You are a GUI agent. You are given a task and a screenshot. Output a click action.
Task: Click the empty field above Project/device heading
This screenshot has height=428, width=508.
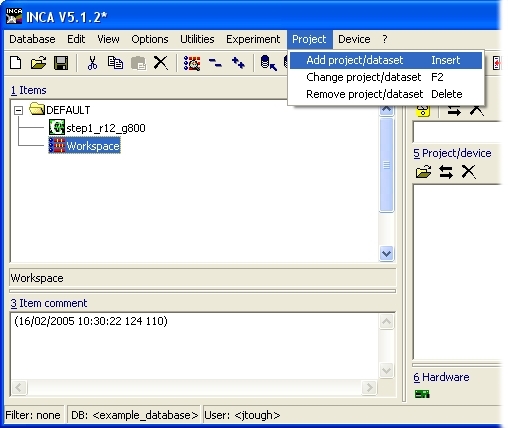(457, 132)
